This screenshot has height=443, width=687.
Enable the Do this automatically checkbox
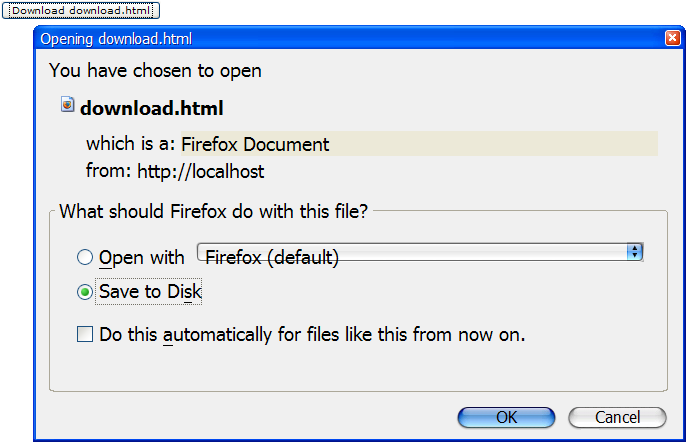pos(85,335)
